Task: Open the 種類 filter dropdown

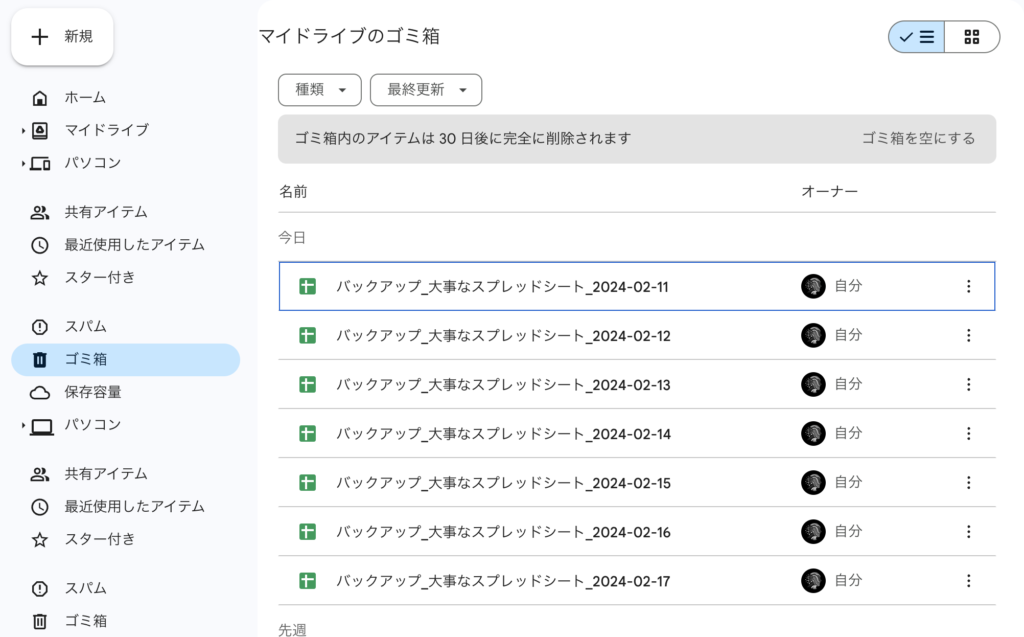Action: point(319,90)
